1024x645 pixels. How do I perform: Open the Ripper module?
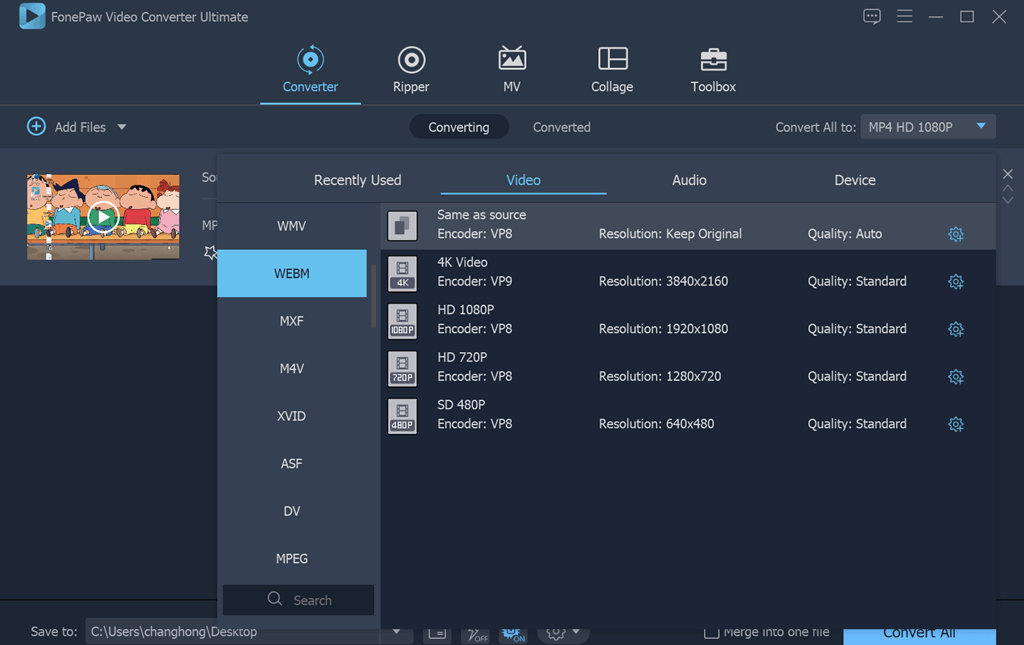click(x=411, y=69)
